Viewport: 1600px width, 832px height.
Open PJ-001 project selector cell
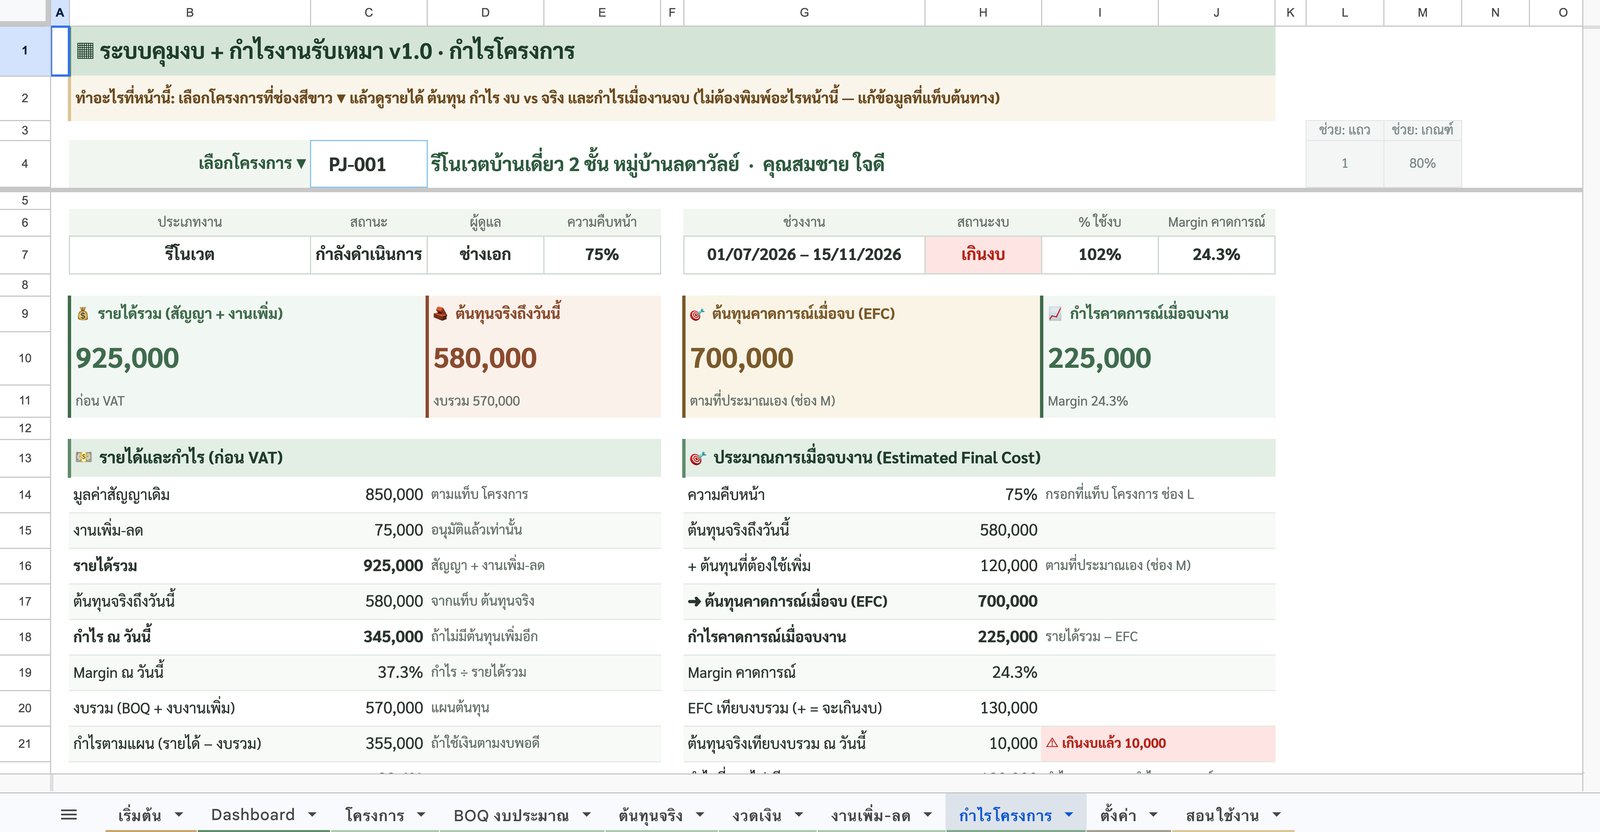point(369,164)
